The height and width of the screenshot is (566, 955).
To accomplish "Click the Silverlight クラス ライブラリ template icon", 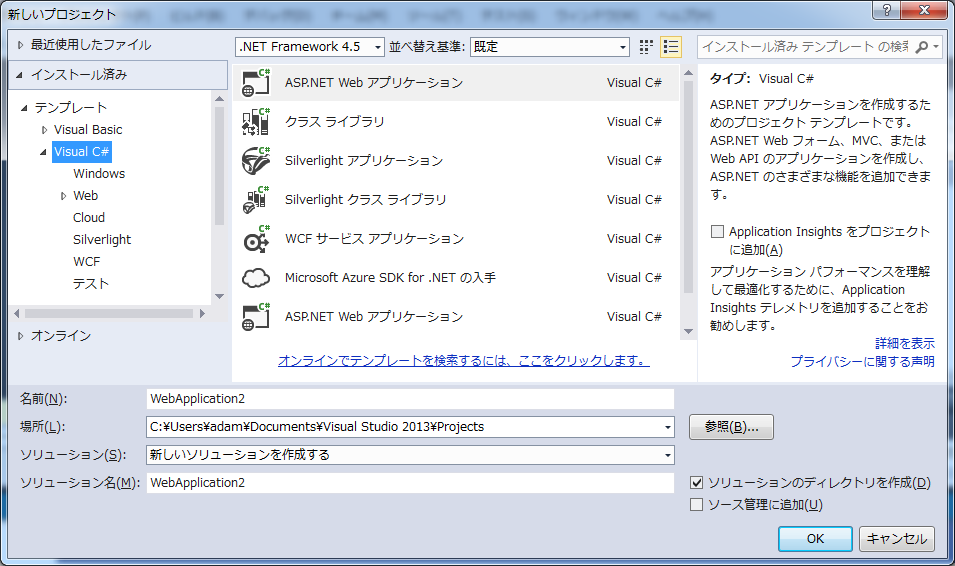I will click(x=256, y=200).
